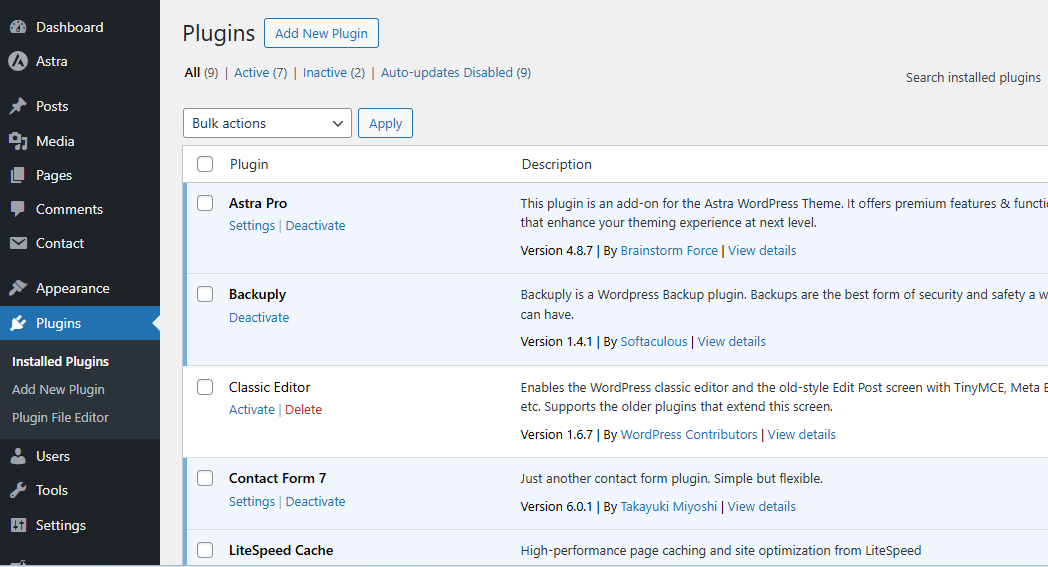Click the Plugins page heading
This screenshot has width=1048, height=567.
pyautogui.click(x=219, y=33)
